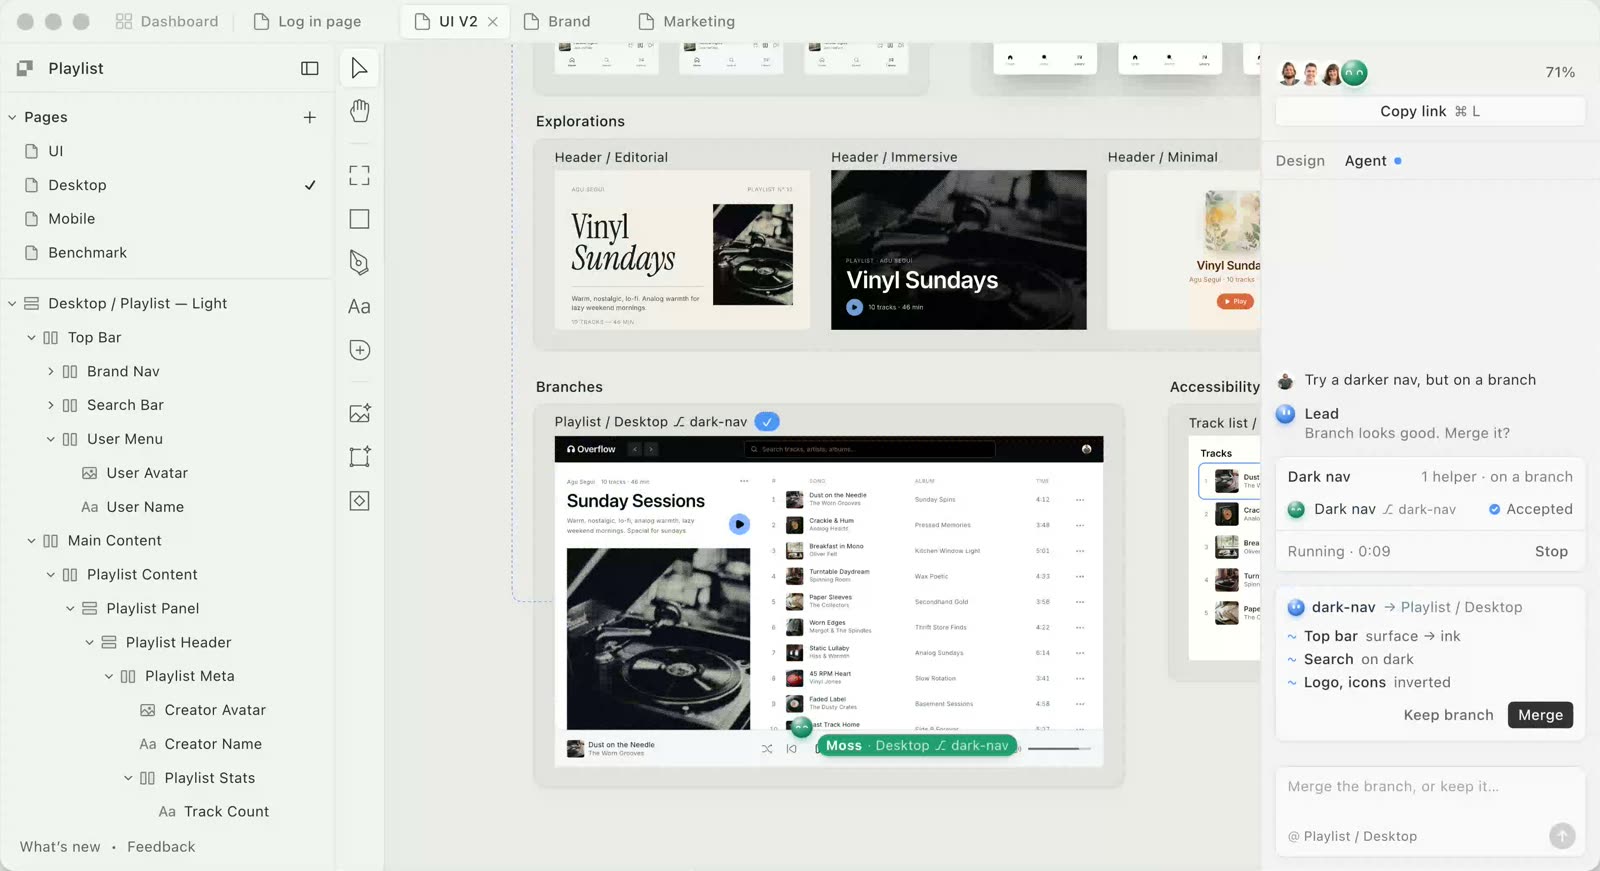The width and height of the screenshot is (1600, 871).
Task: Select the Move cursor tool
Action: (359, 68)
